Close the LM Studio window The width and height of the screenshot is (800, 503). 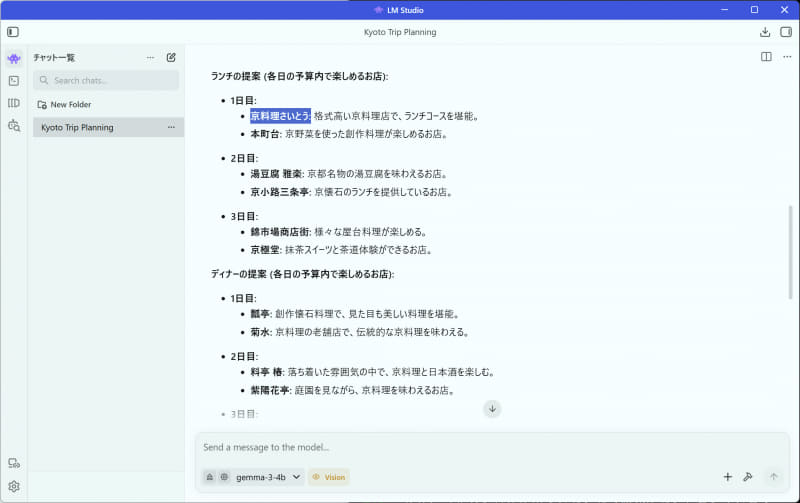(785, 10)
